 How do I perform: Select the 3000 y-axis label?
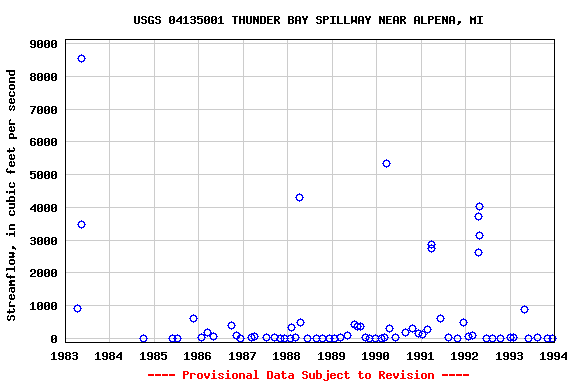click(x=43, y=241)
